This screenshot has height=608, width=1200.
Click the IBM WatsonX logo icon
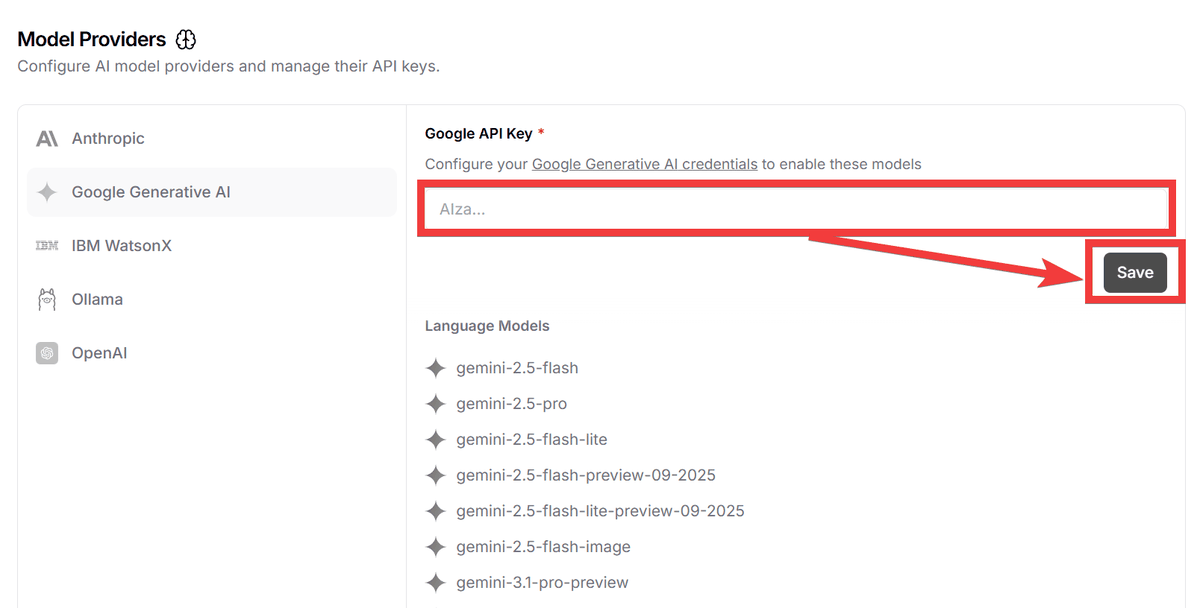tap(47, 246)
